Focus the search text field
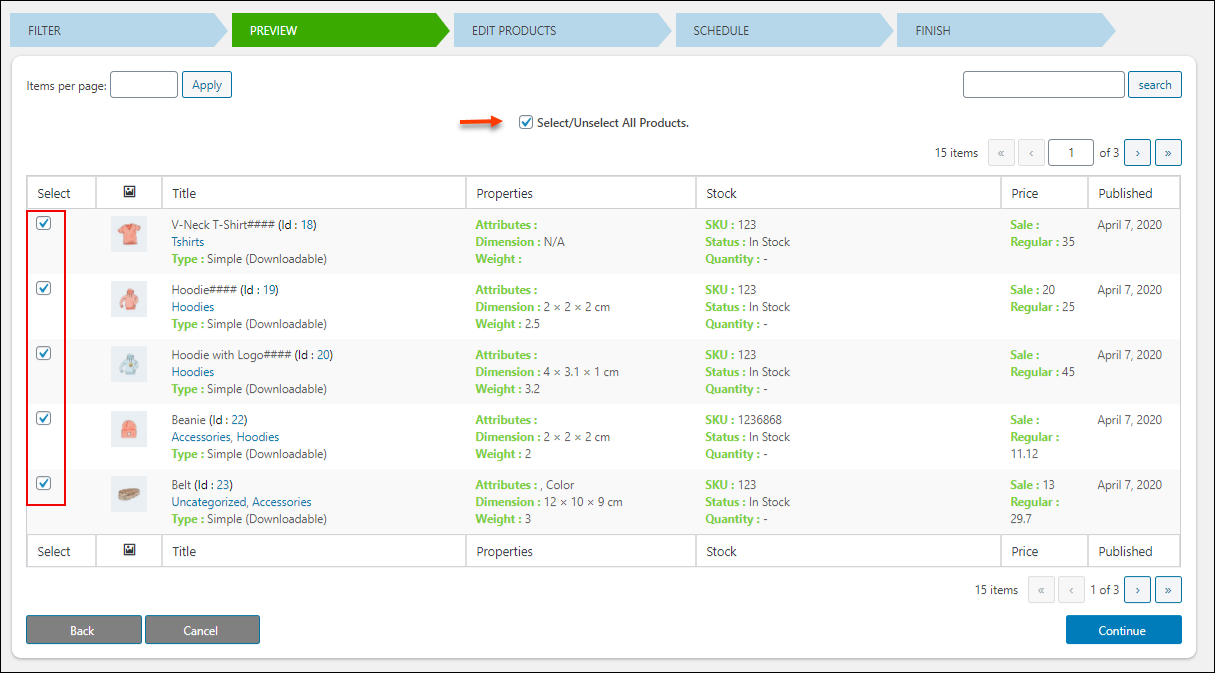 point(1044,85)
